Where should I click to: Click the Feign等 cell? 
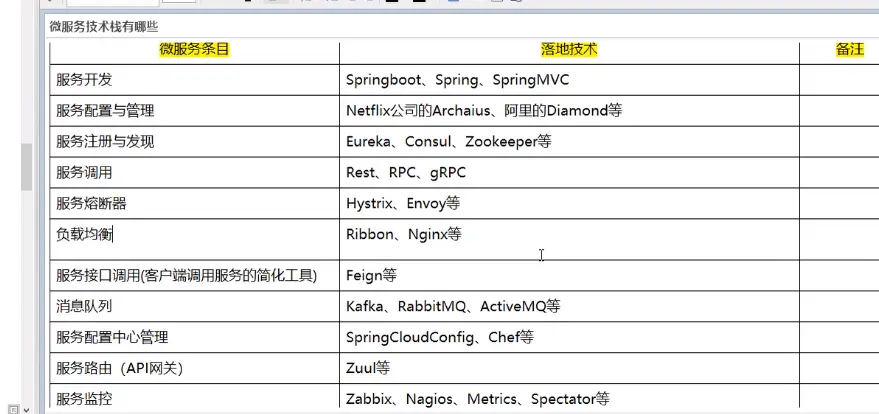569,276
